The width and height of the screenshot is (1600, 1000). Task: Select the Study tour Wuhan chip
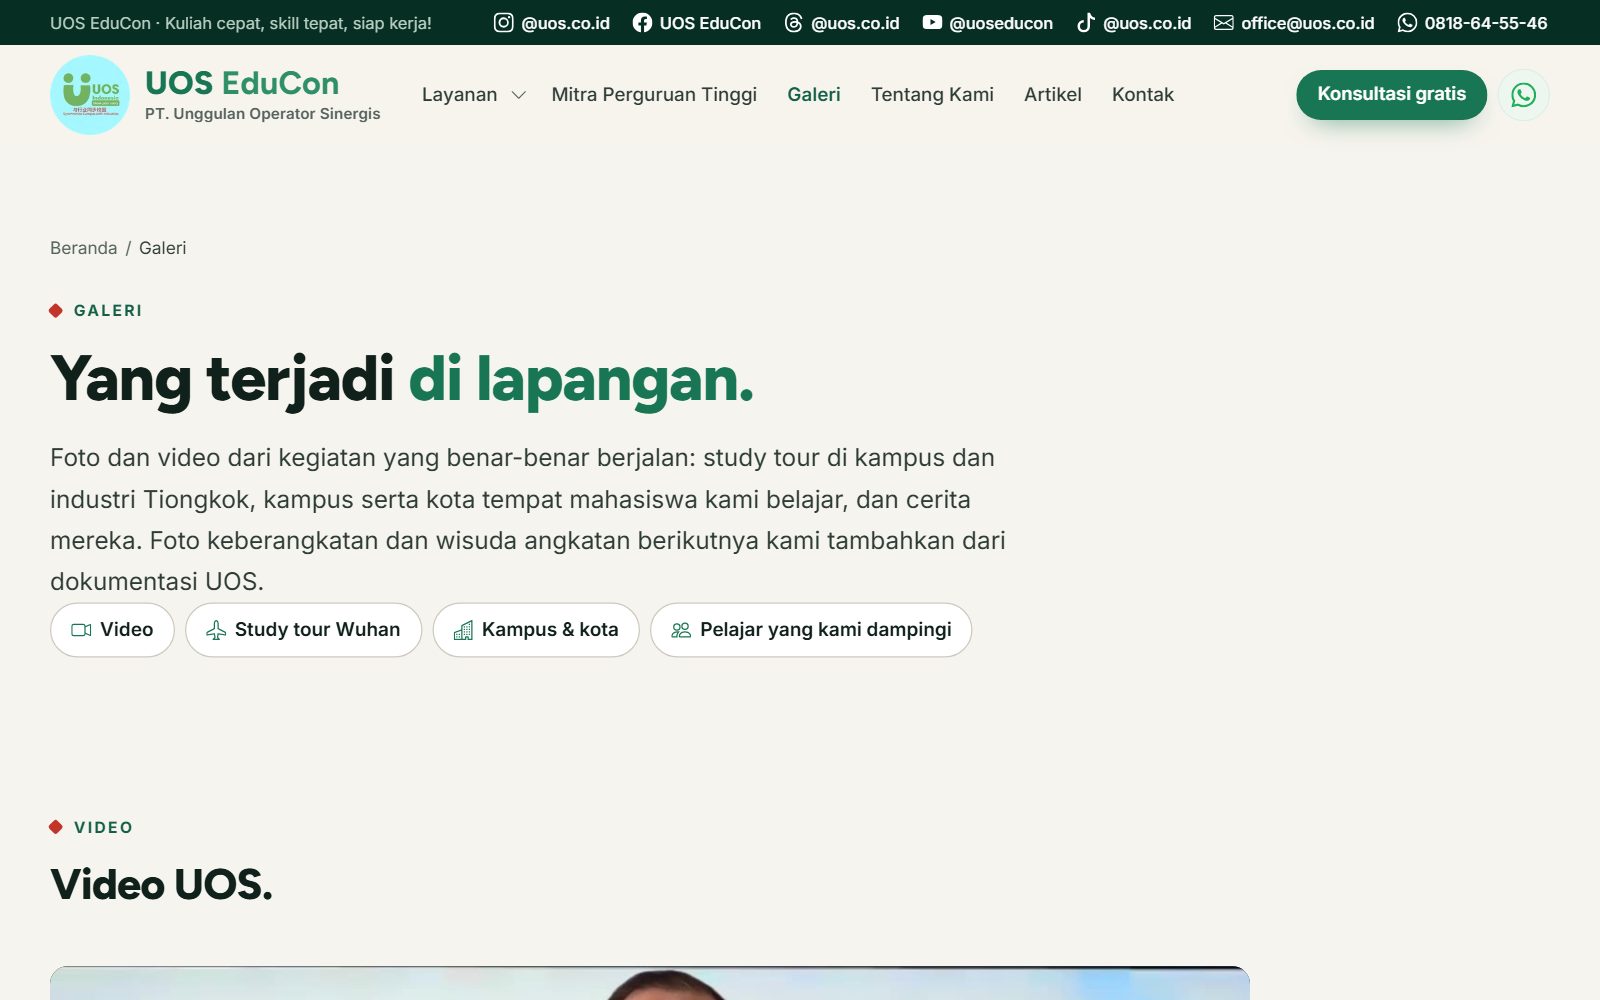coord(303,630)
